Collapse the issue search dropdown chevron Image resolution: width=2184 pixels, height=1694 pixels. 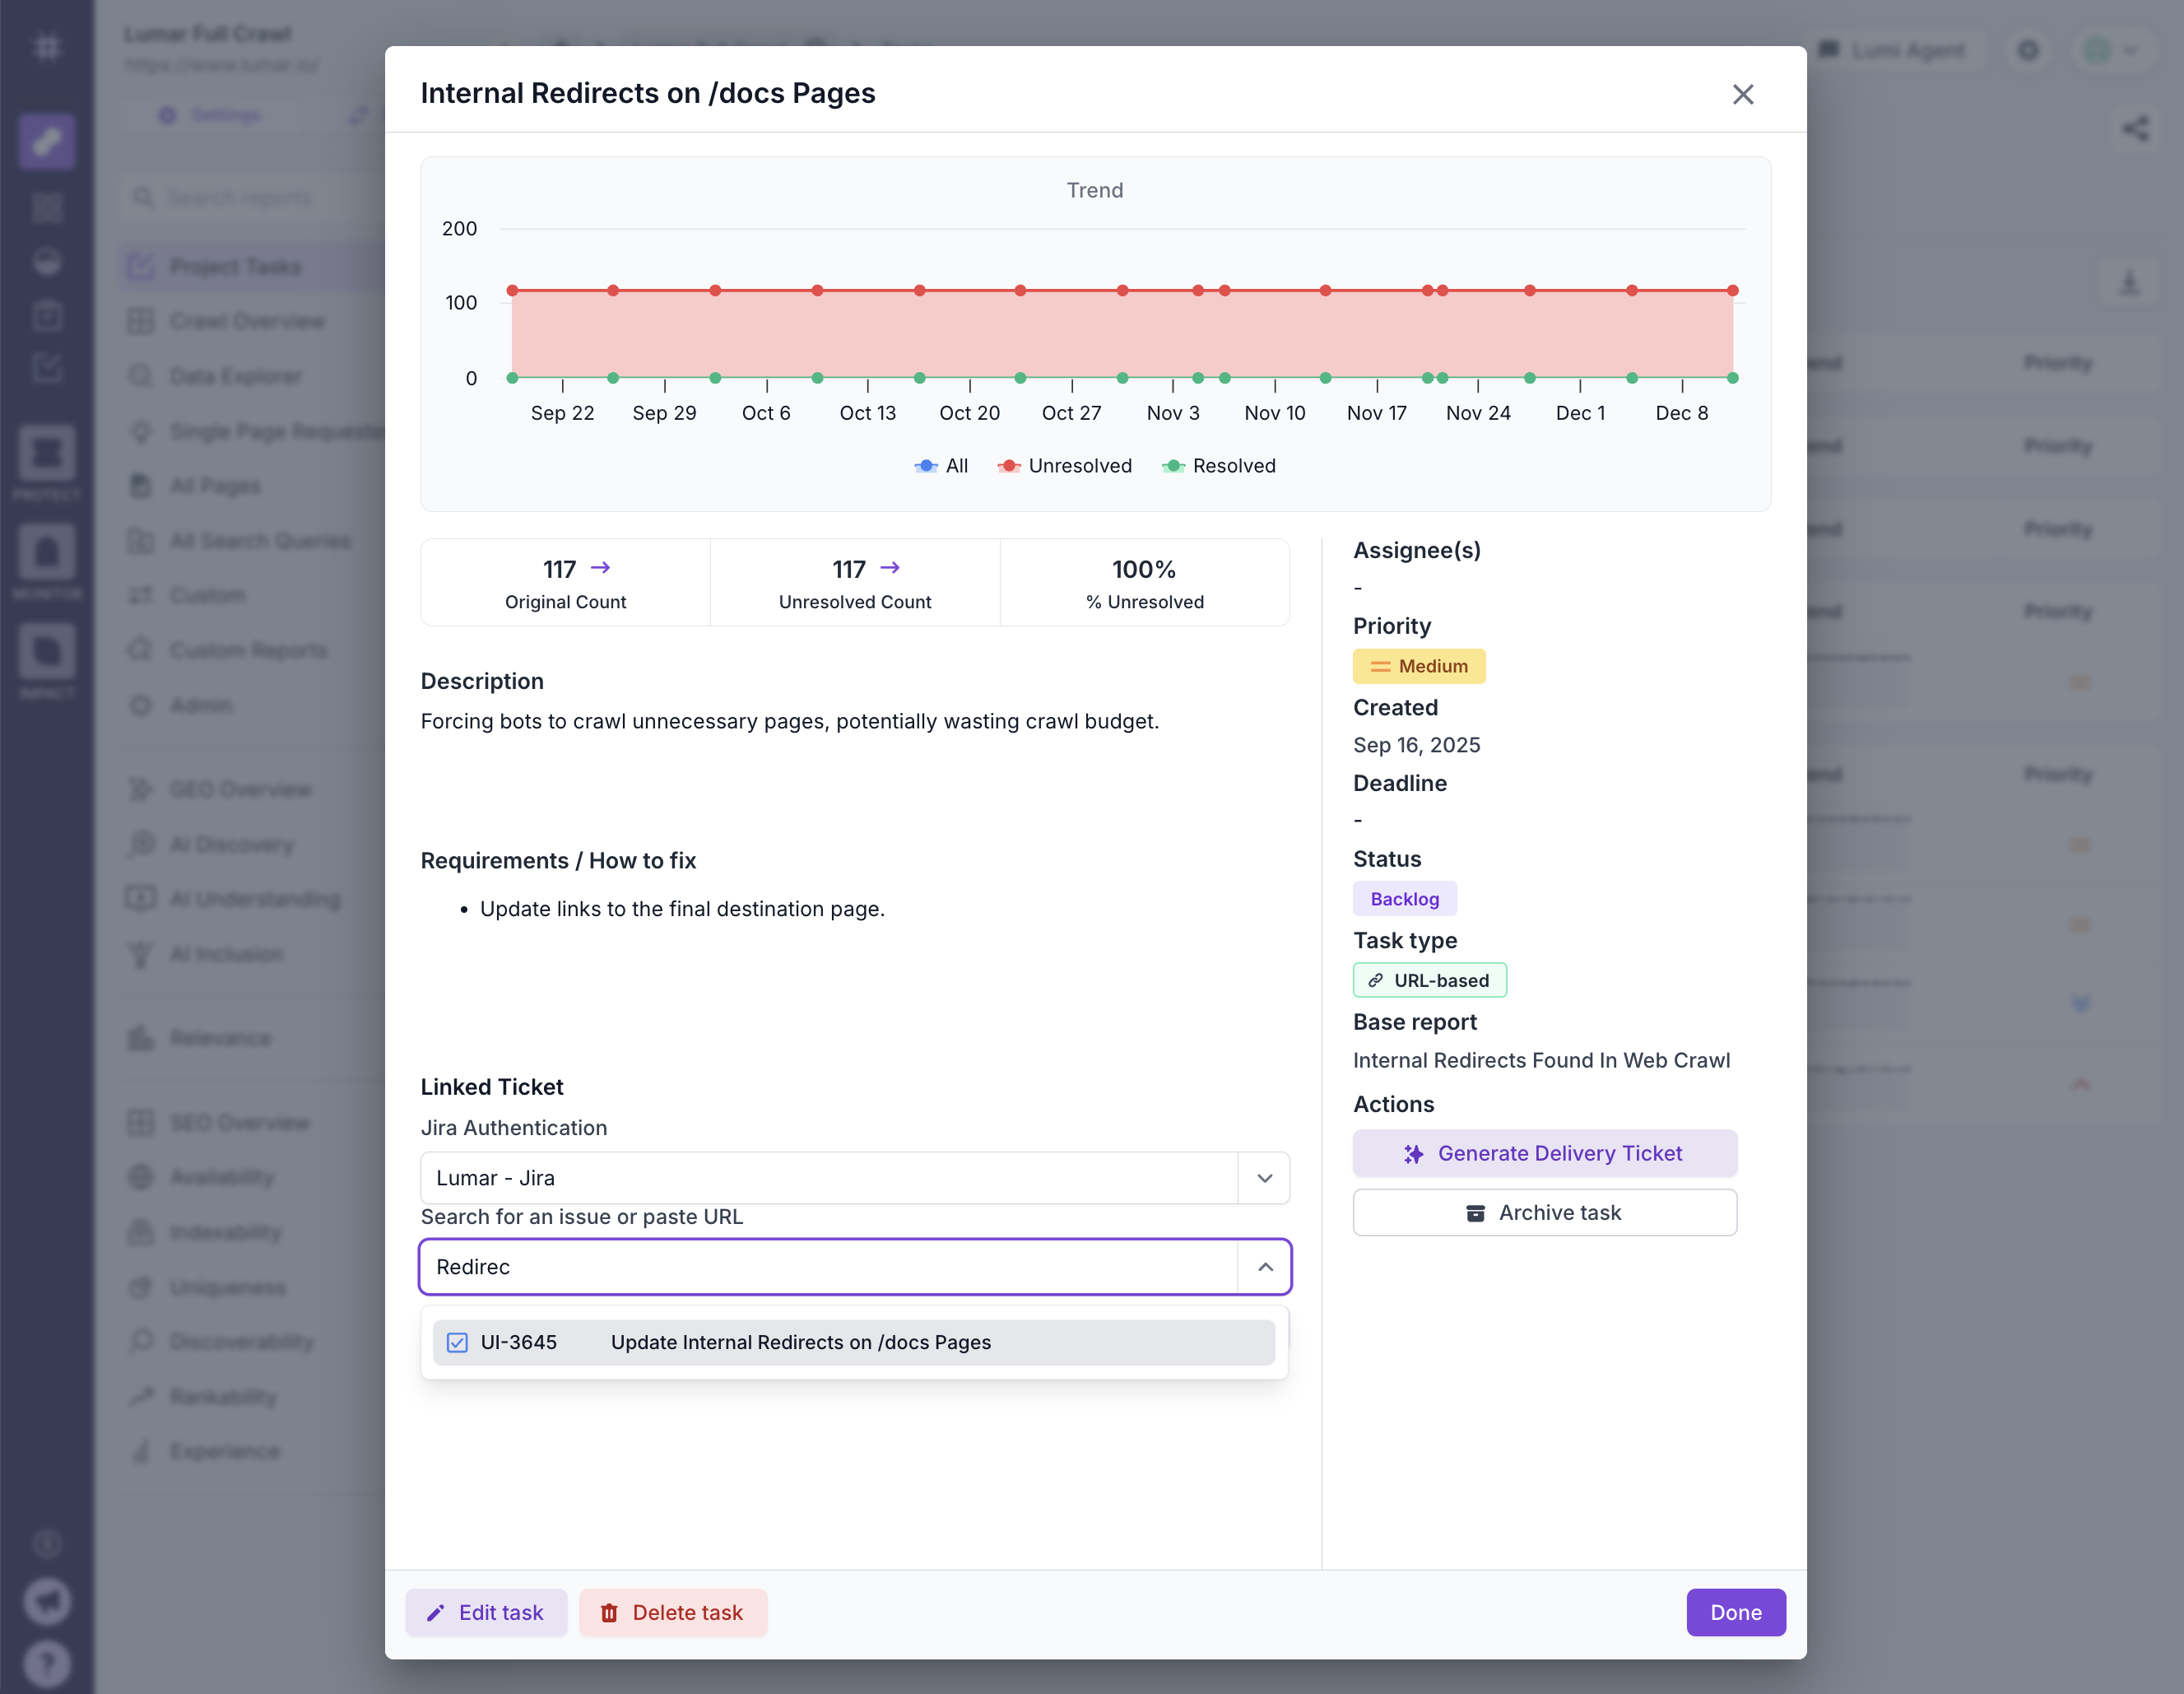click(1264, 1267)
